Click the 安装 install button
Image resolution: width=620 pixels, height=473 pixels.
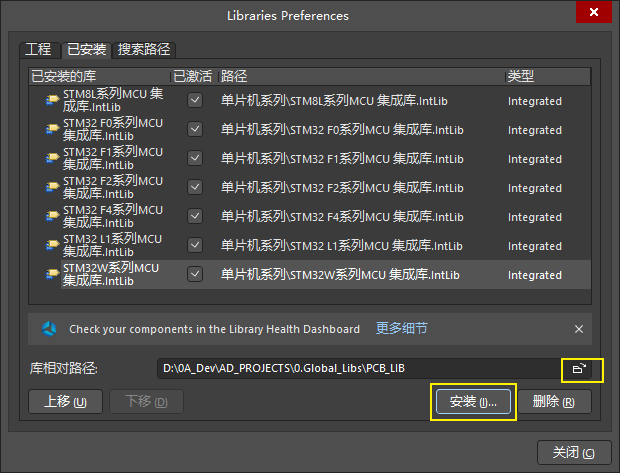click(473, 402)
